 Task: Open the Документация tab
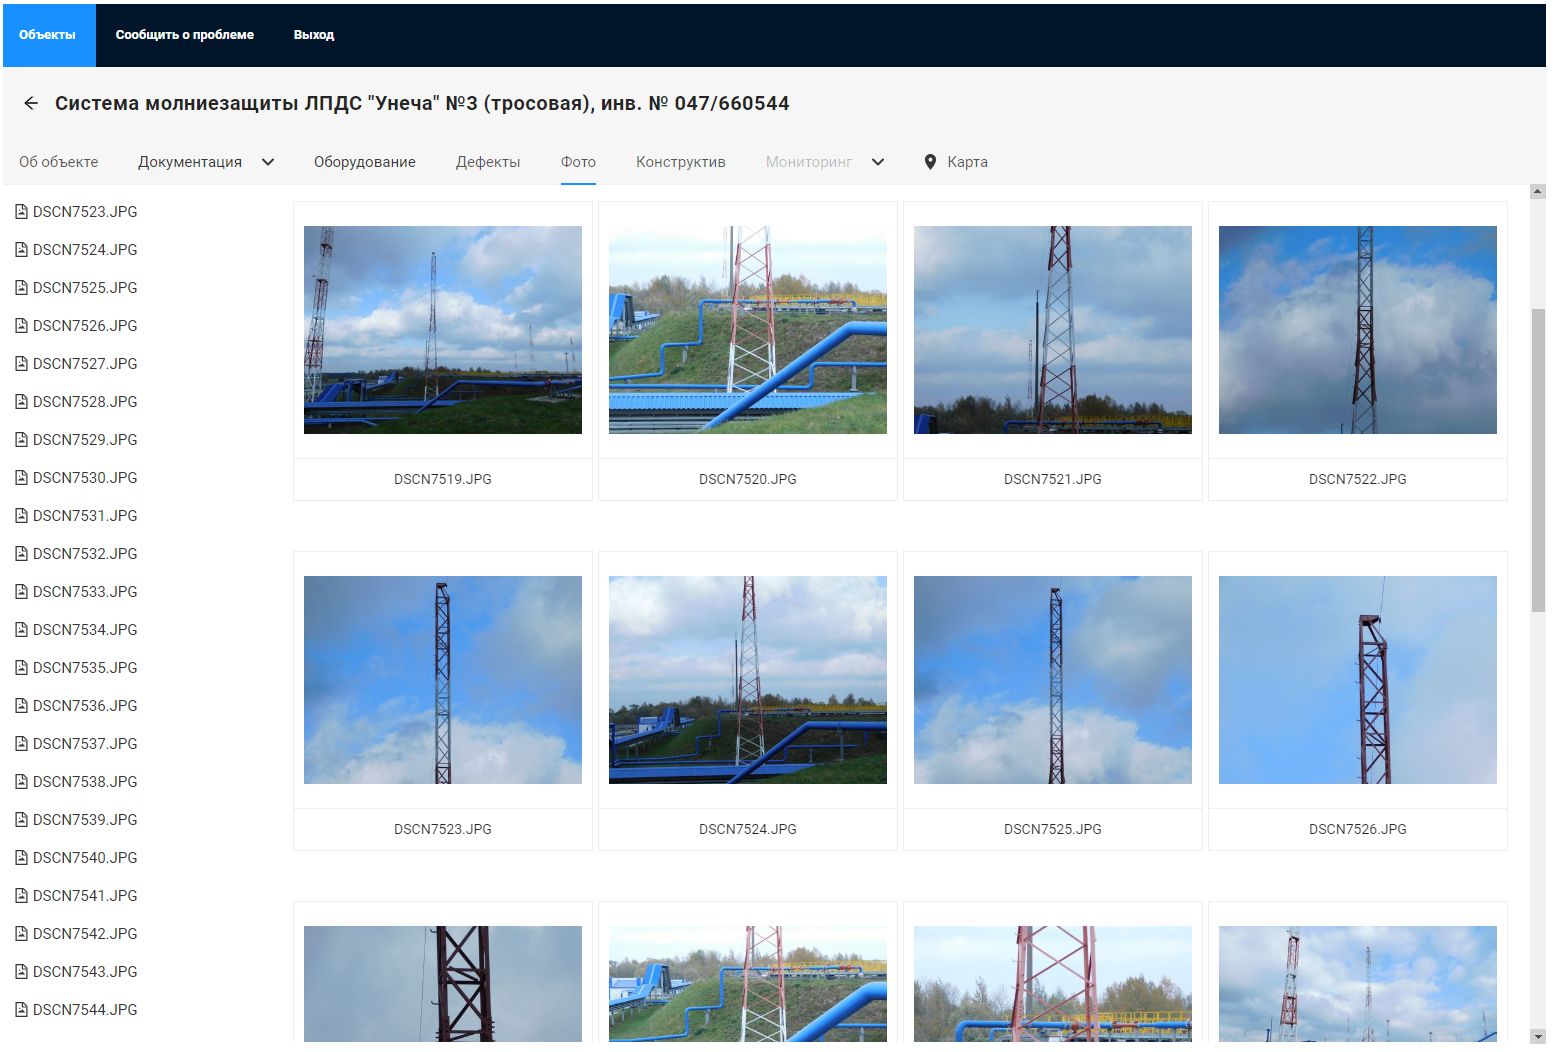tap(190, 162)
